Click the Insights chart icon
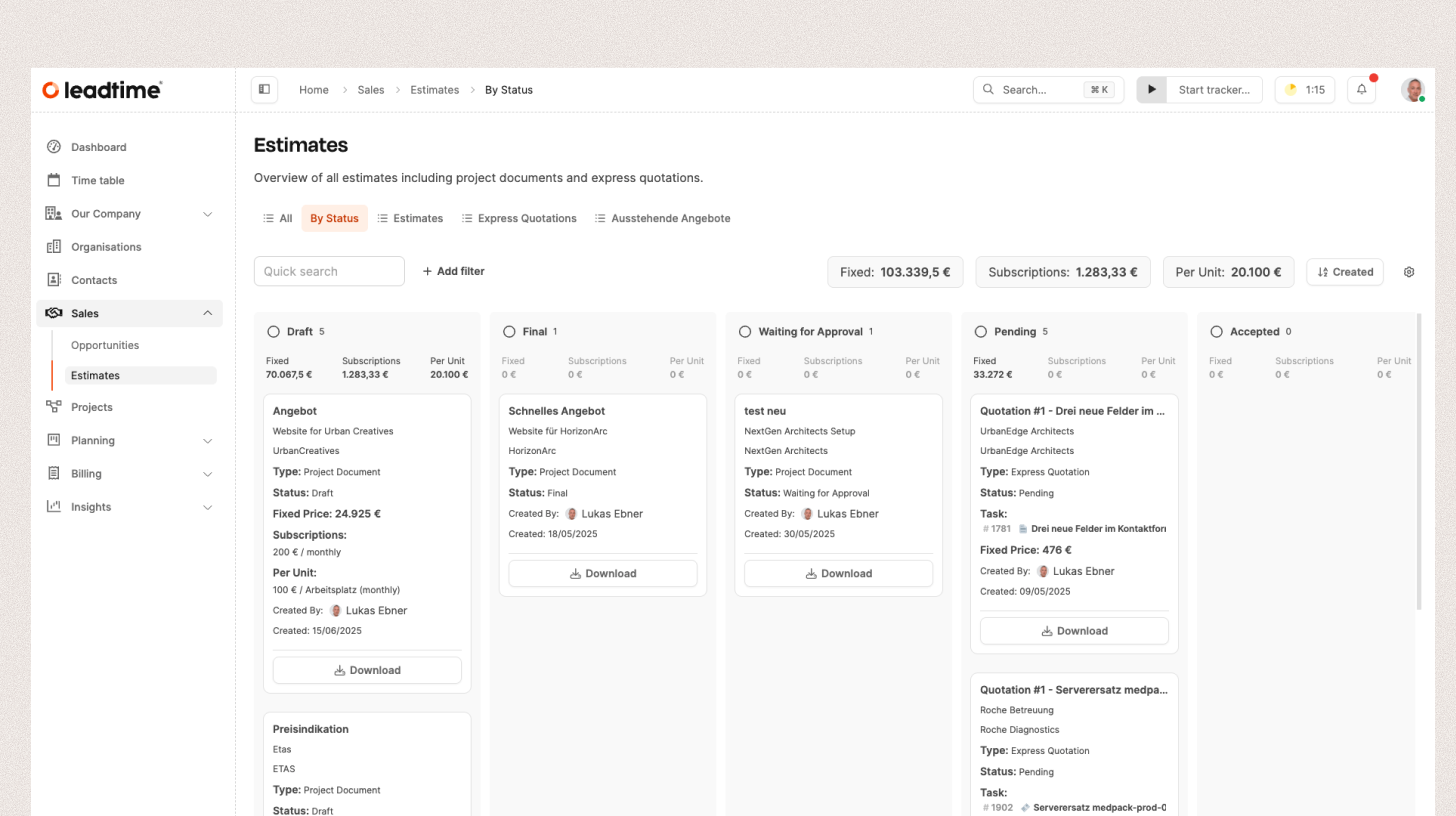Image resolution: width=1456 pixels, height=816 pixels. pyautogui.click(x=54, y=507)
